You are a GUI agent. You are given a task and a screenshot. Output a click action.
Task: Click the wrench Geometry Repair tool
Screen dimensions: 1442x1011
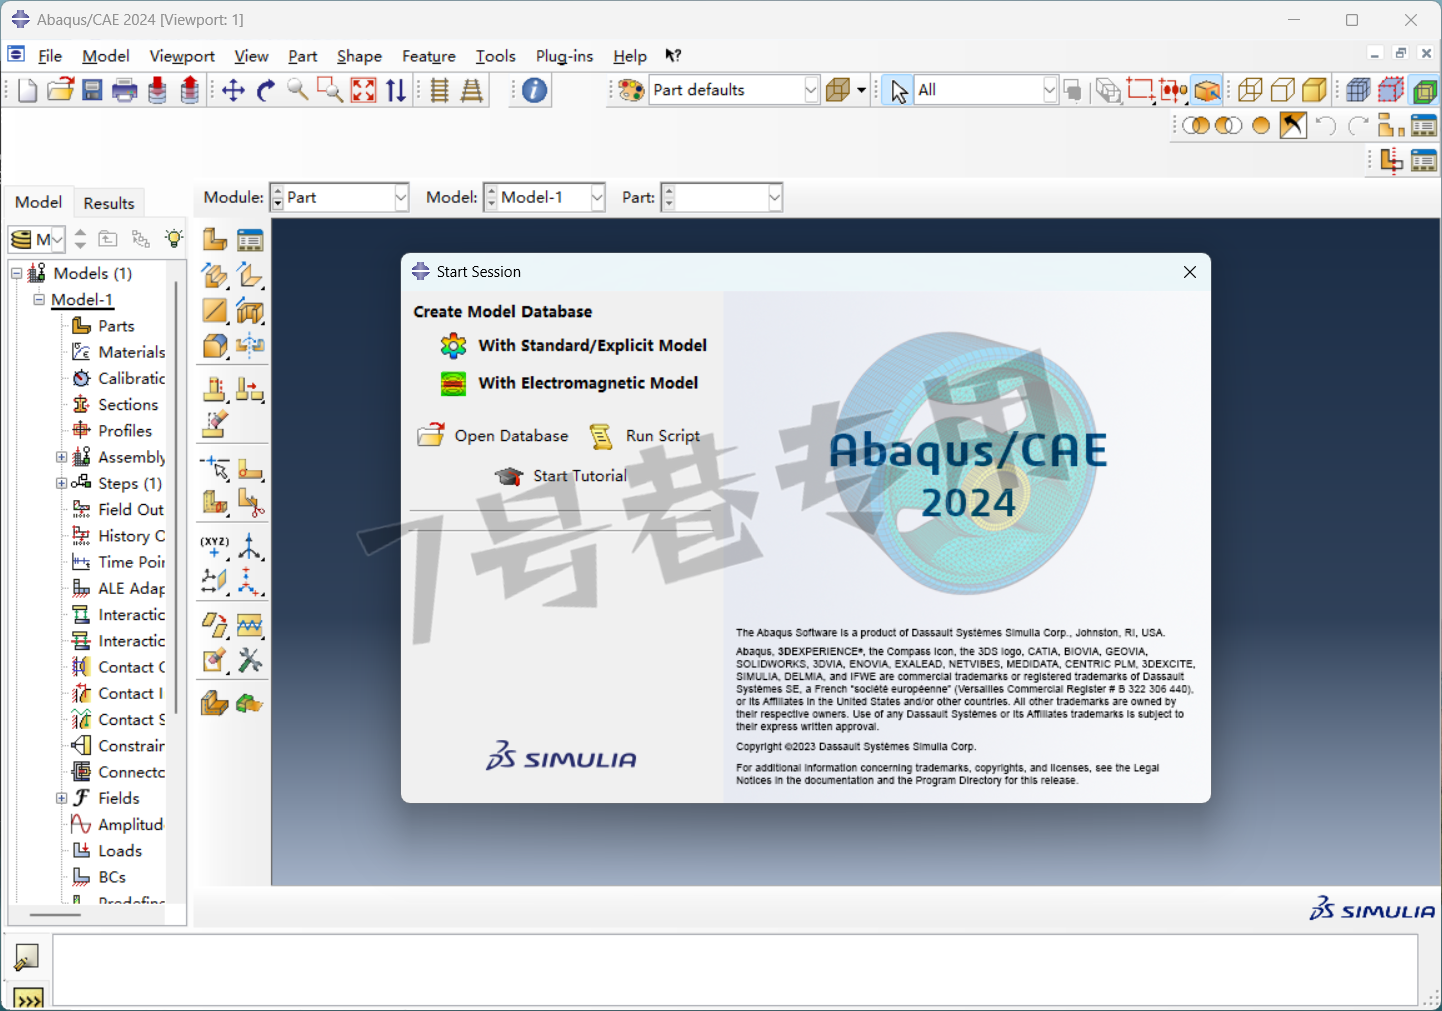250,661
